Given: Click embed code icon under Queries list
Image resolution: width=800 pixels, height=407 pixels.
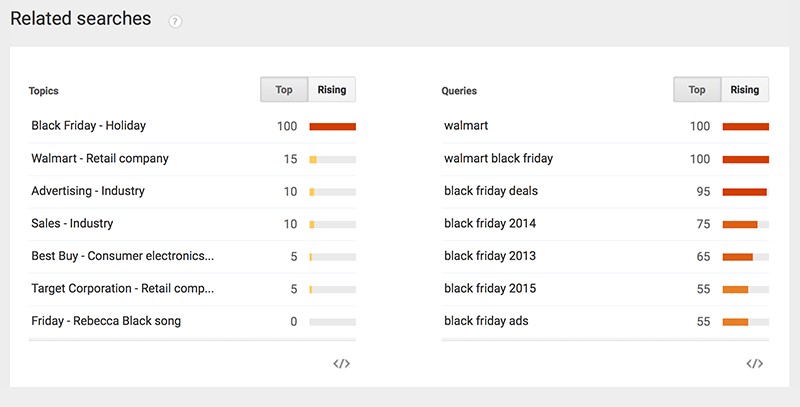Looking at the screenshot, I should [x=755, y=364].
